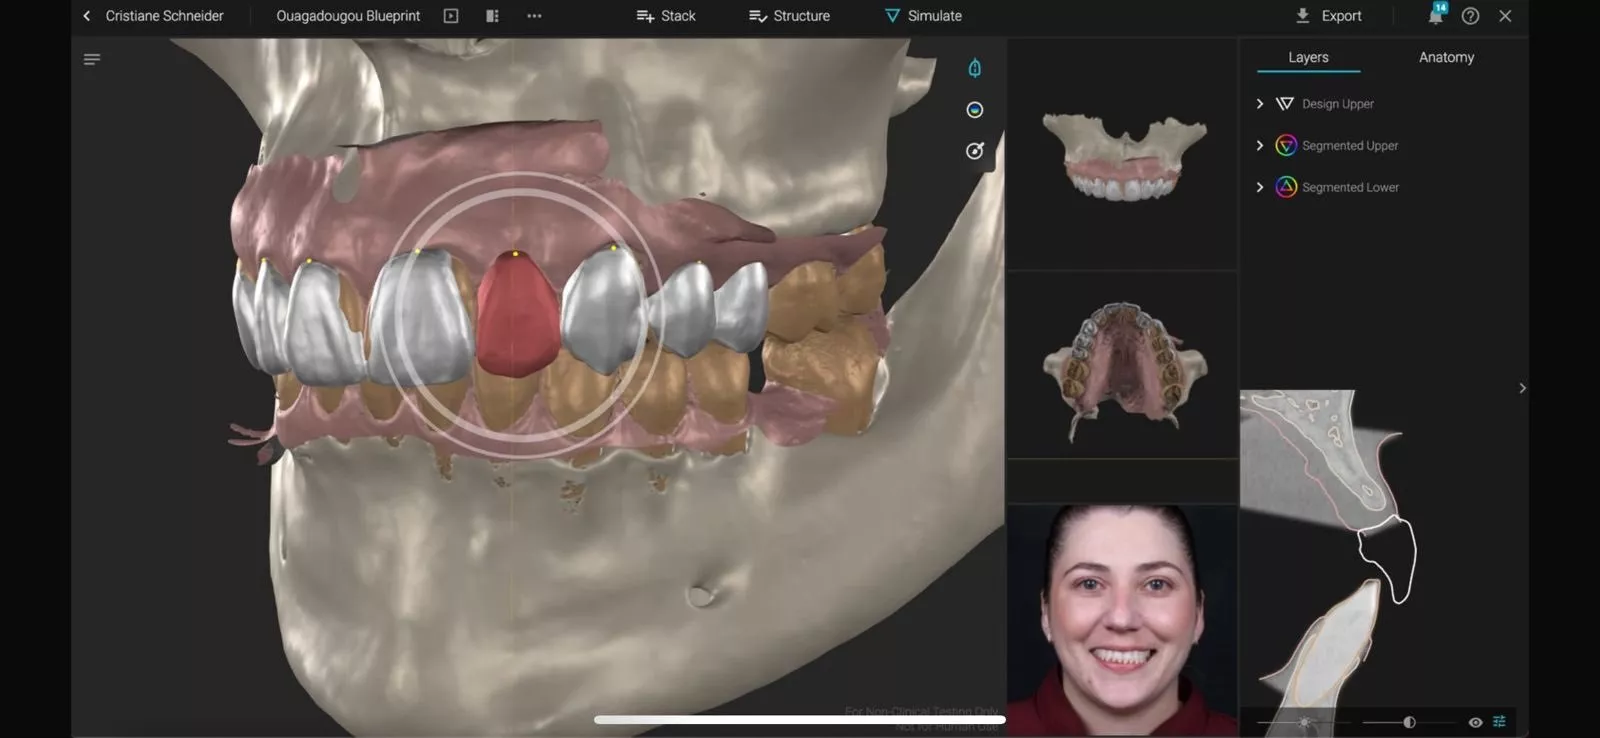The width and height of the screenshot is (1600, 738).
Task: Select the occlusal view thumbnail of the palate
Action: coord(1122,366)
